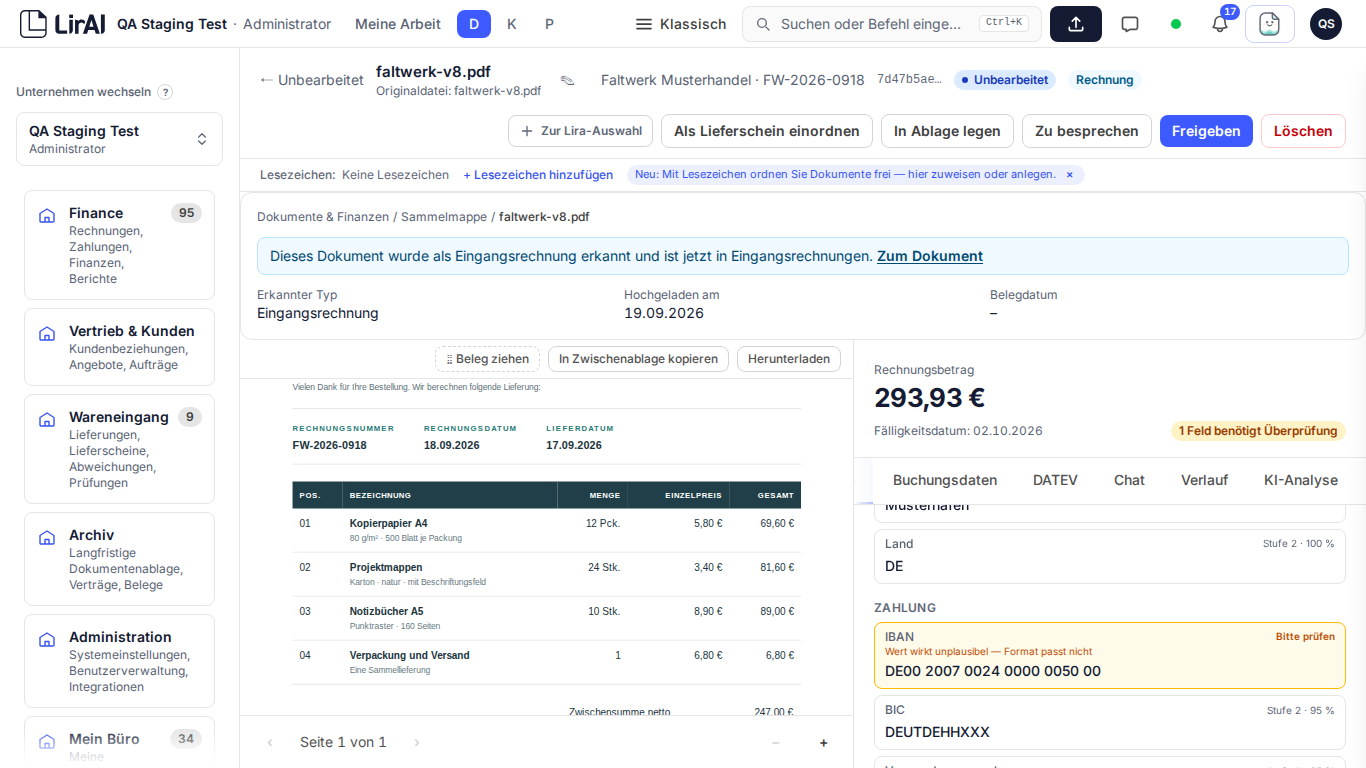Click Zu besprechen button
Viewport: 1366px width, 768px height.
tap(1087, 131)
